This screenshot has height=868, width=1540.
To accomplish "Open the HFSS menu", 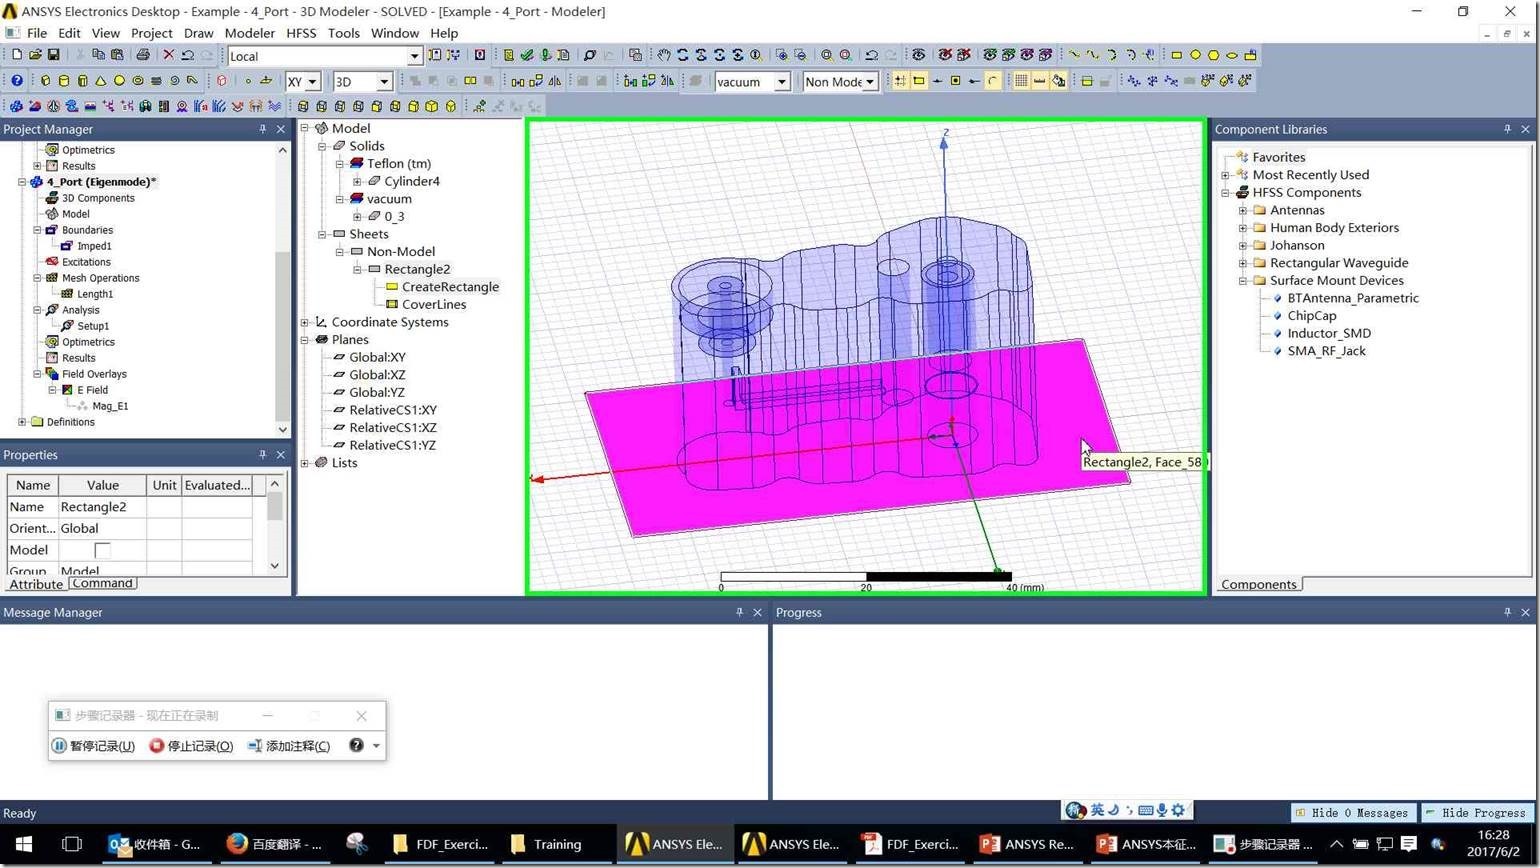I will coord(300,33).
